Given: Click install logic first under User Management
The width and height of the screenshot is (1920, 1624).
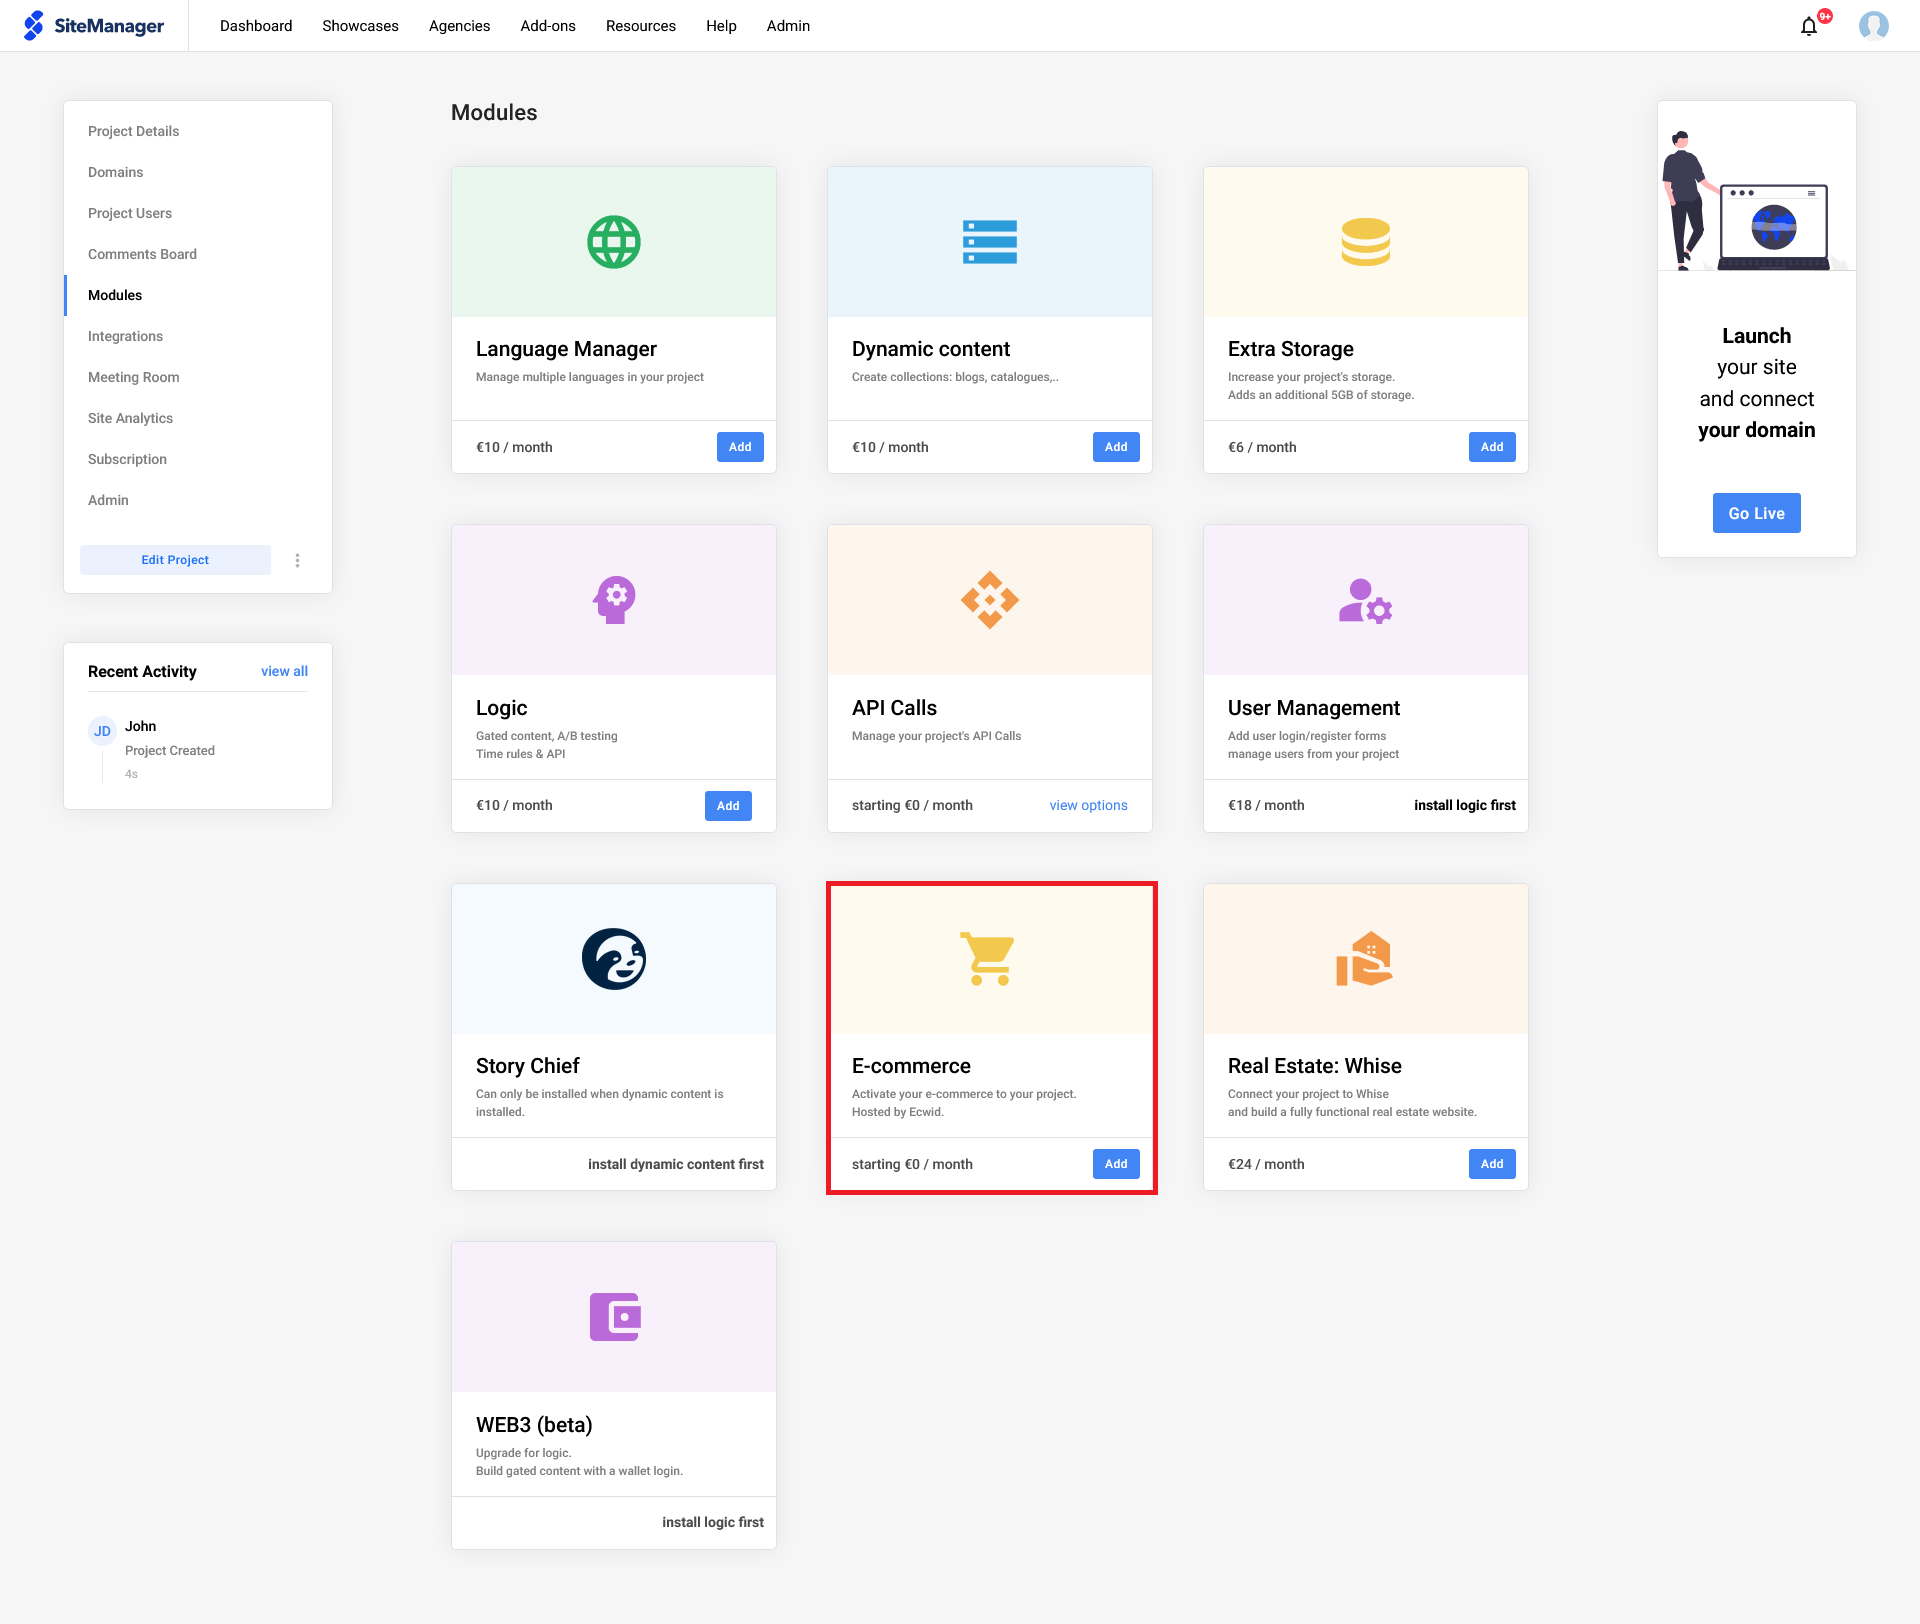Looking at the screenshot, I should pos(1464,805).
